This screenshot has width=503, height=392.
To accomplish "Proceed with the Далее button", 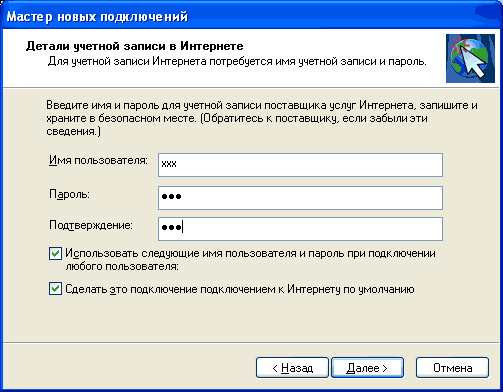I will click(367, 368).
